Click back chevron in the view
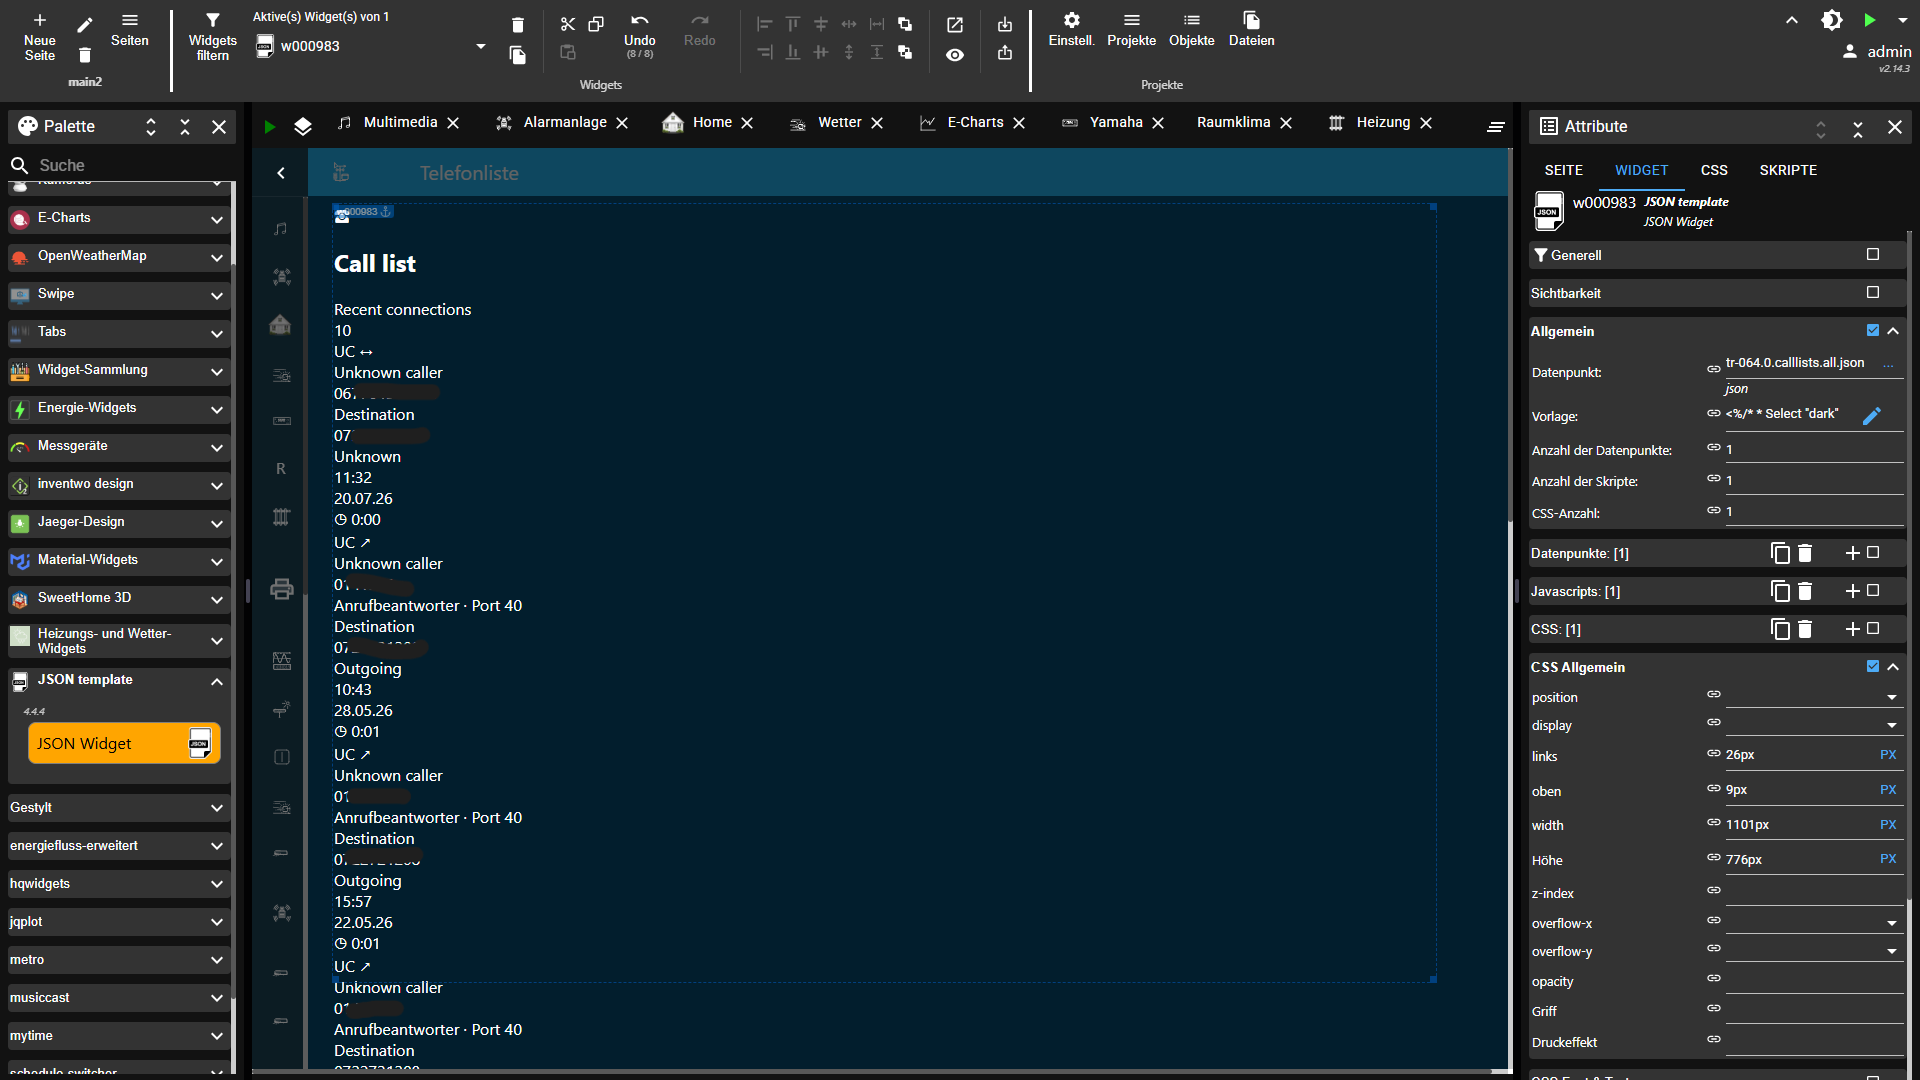Screen dimensions: 1920x1080 pos(281,173)
